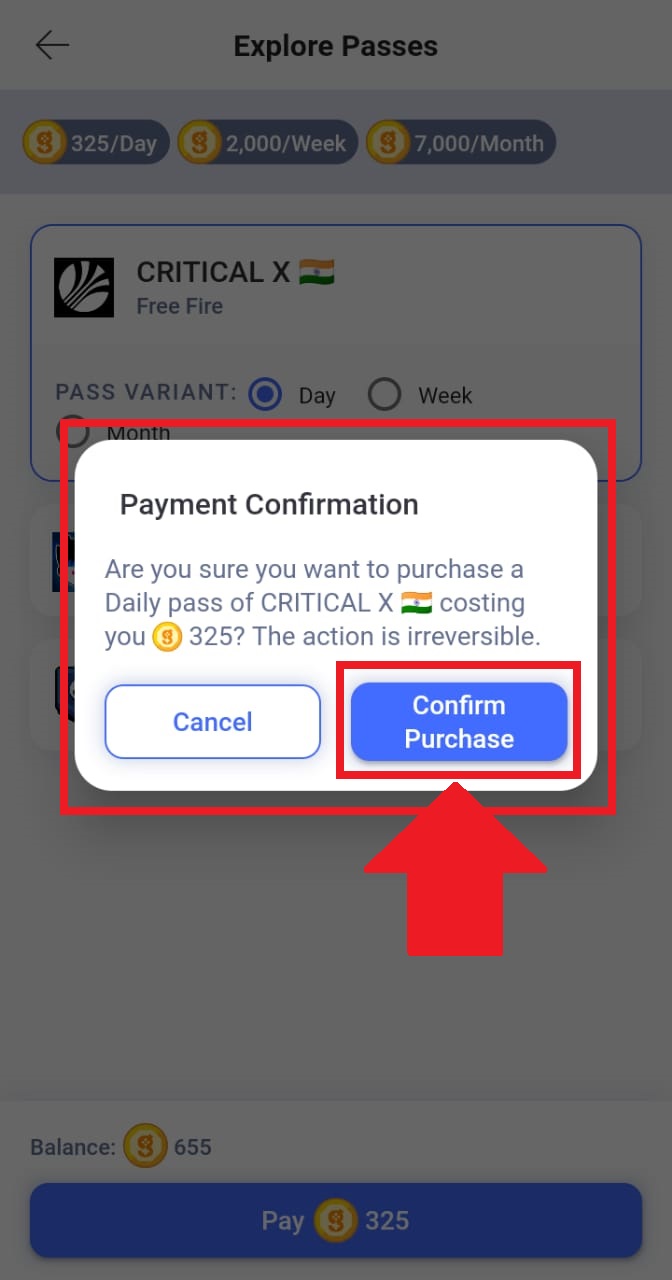672x1280 pixels.
Task: Tap the coin icon in 325/Day chip
Action: [44, 143]
